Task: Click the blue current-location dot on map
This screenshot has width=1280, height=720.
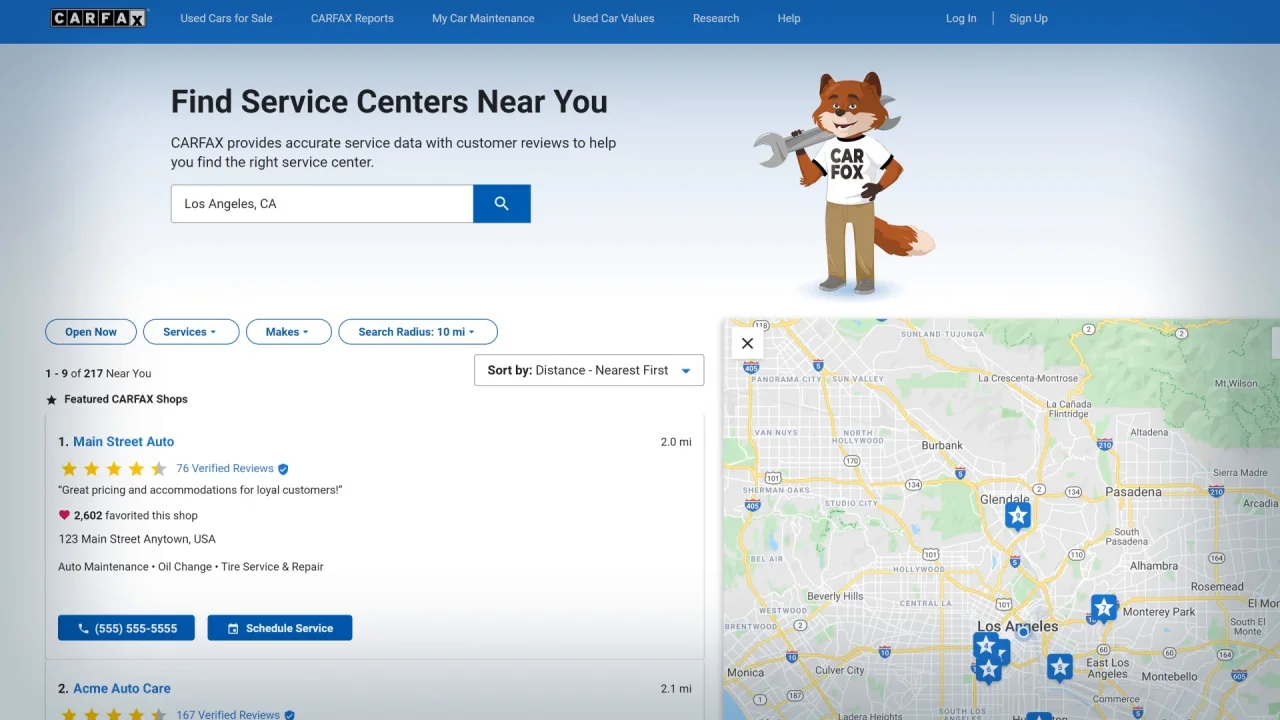Action: [1023, 632]
